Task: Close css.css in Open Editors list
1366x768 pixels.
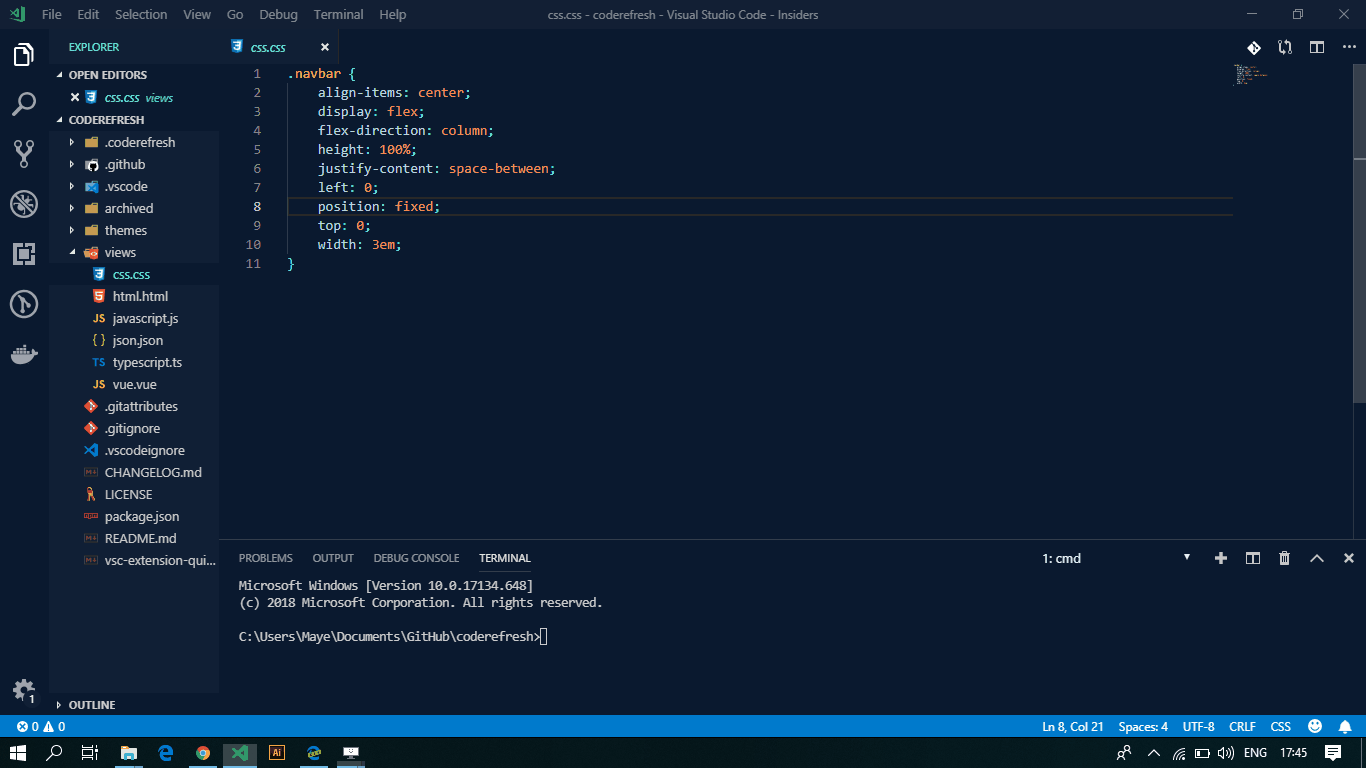Action: [x=75, y=97]
